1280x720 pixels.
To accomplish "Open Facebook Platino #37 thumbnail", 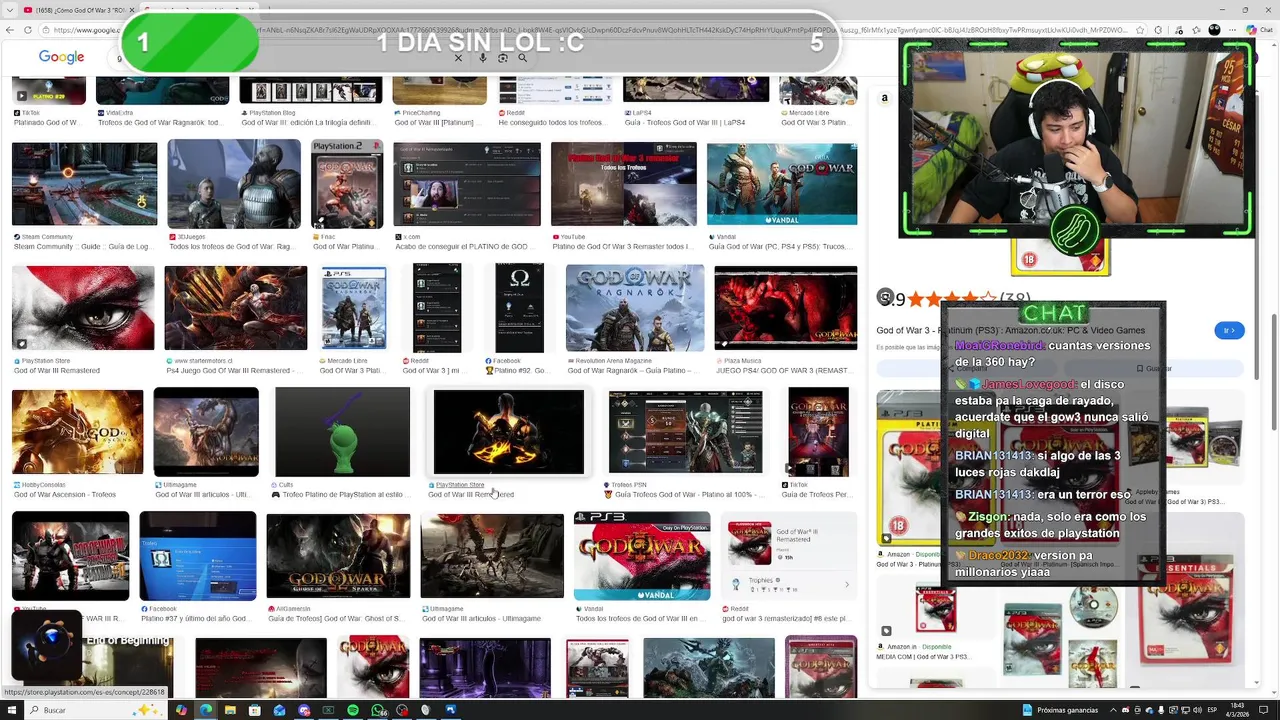I will [x=197, y=556].
